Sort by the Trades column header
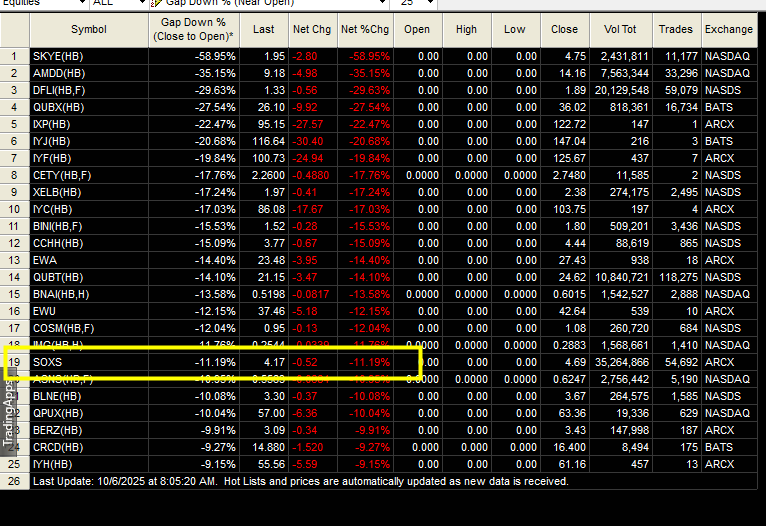 (x=676, y=29)
